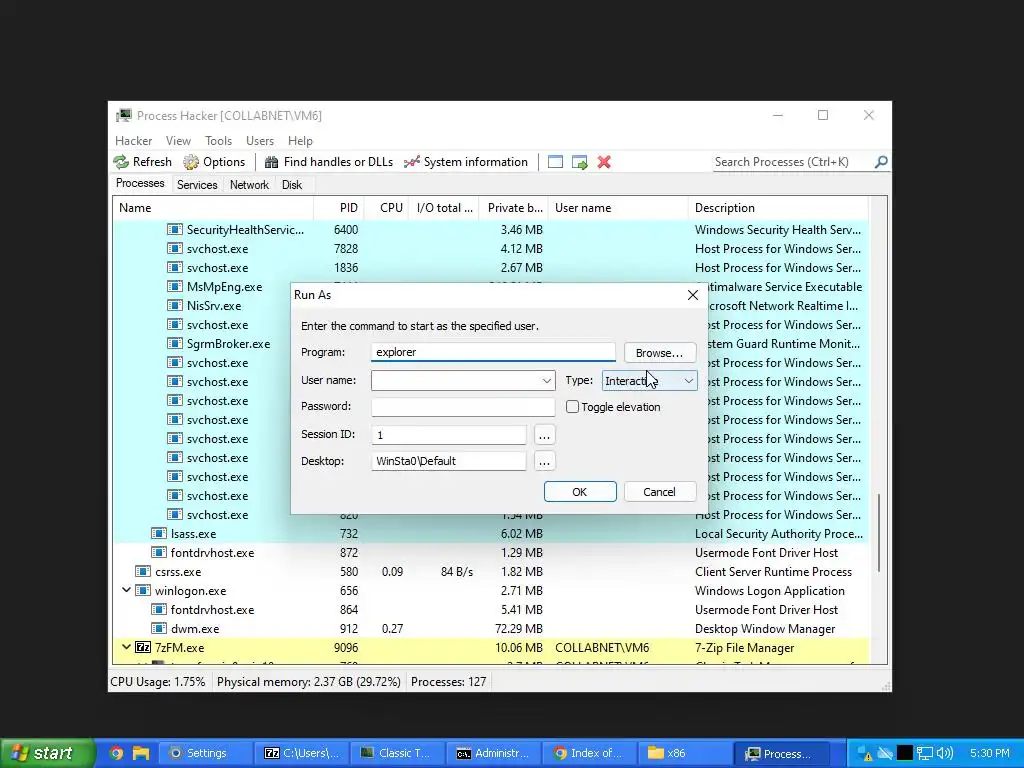Image resolution: width=1024 pixels, height=768 pixels.
Task: Click Find handles or DLLs
Action: point(328,162)
